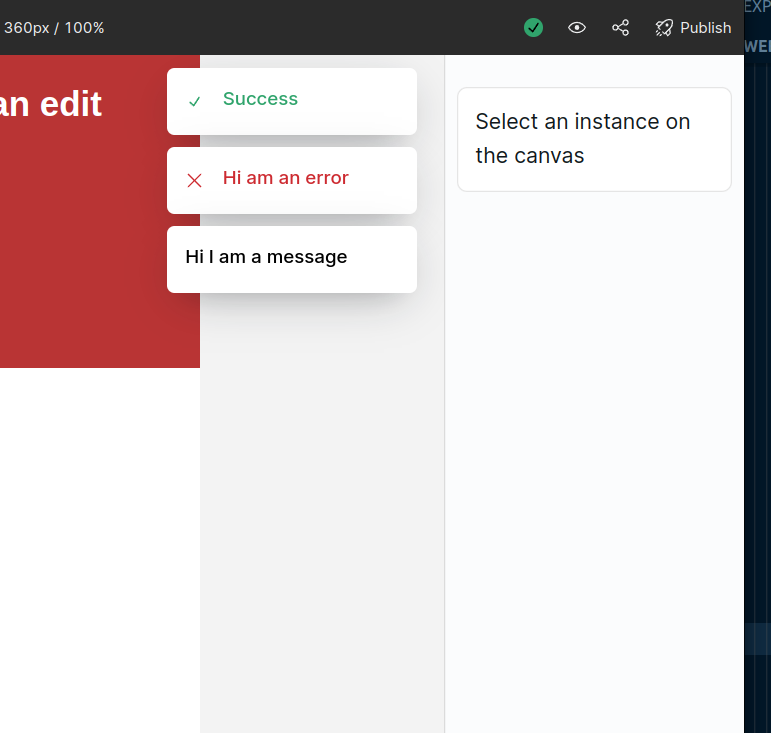Dismiss the Success toast notification
Viewport: 771px width, 733px height.
point(292,101)
